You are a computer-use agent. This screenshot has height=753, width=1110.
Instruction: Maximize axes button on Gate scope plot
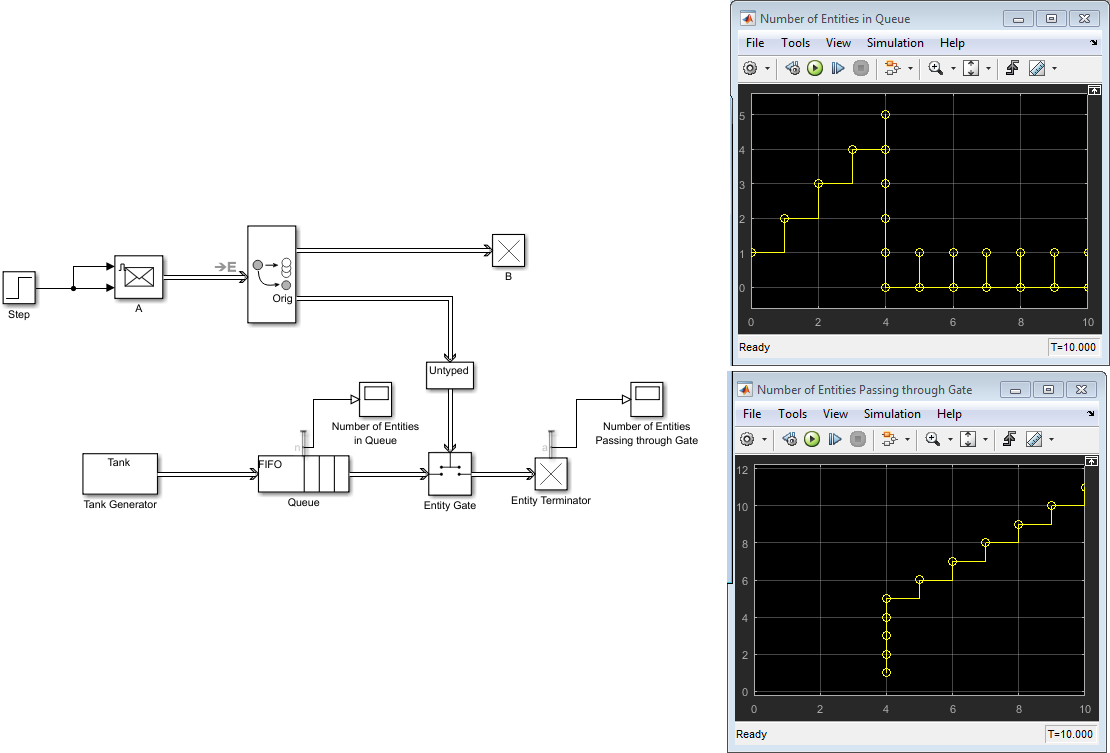tap(1091, 461)
